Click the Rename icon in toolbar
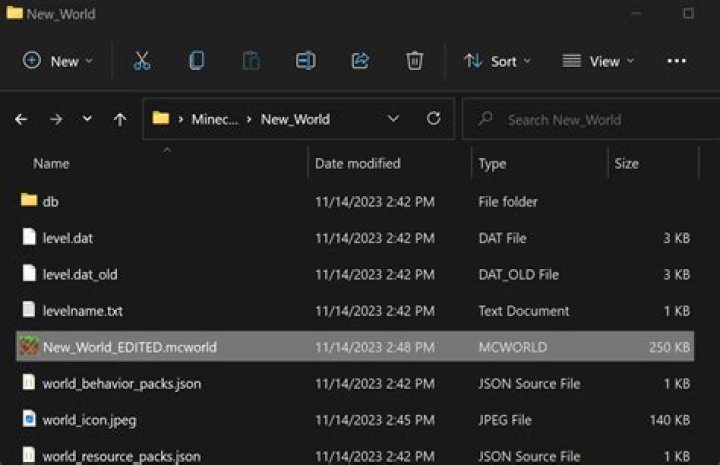This screenshot has height=465, width=720. pos(305,61)
